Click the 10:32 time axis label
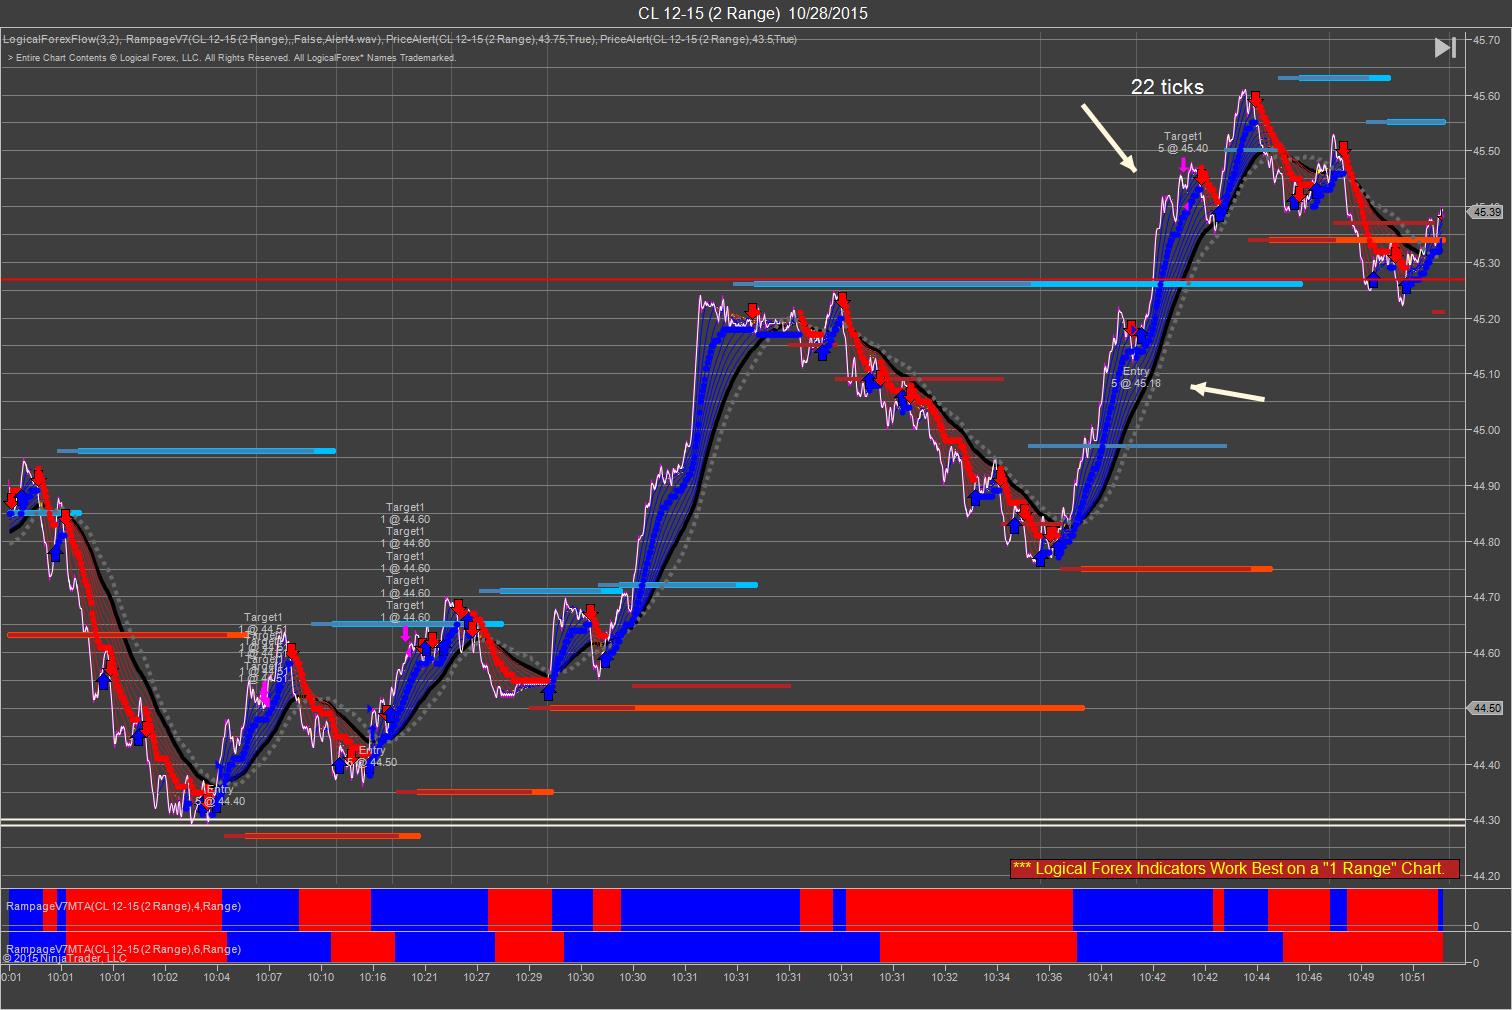Image resolution: width=1512 pixels, height=1010 pixels. coord(944,977)
